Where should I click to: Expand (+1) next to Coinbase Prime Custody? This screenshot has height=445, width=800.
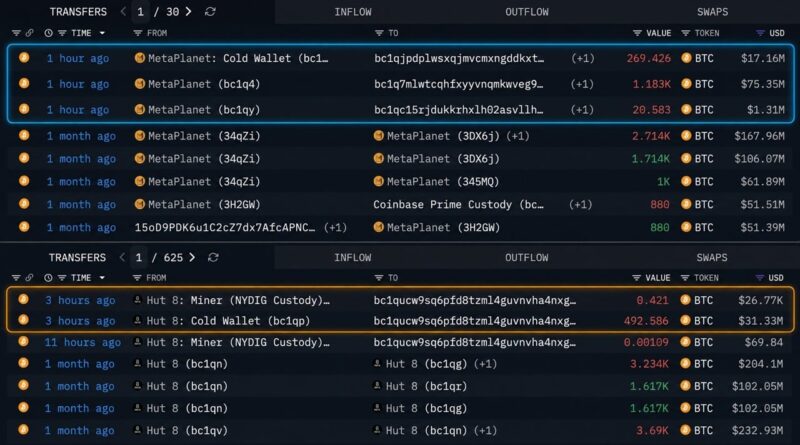click(x=581, y=205)
